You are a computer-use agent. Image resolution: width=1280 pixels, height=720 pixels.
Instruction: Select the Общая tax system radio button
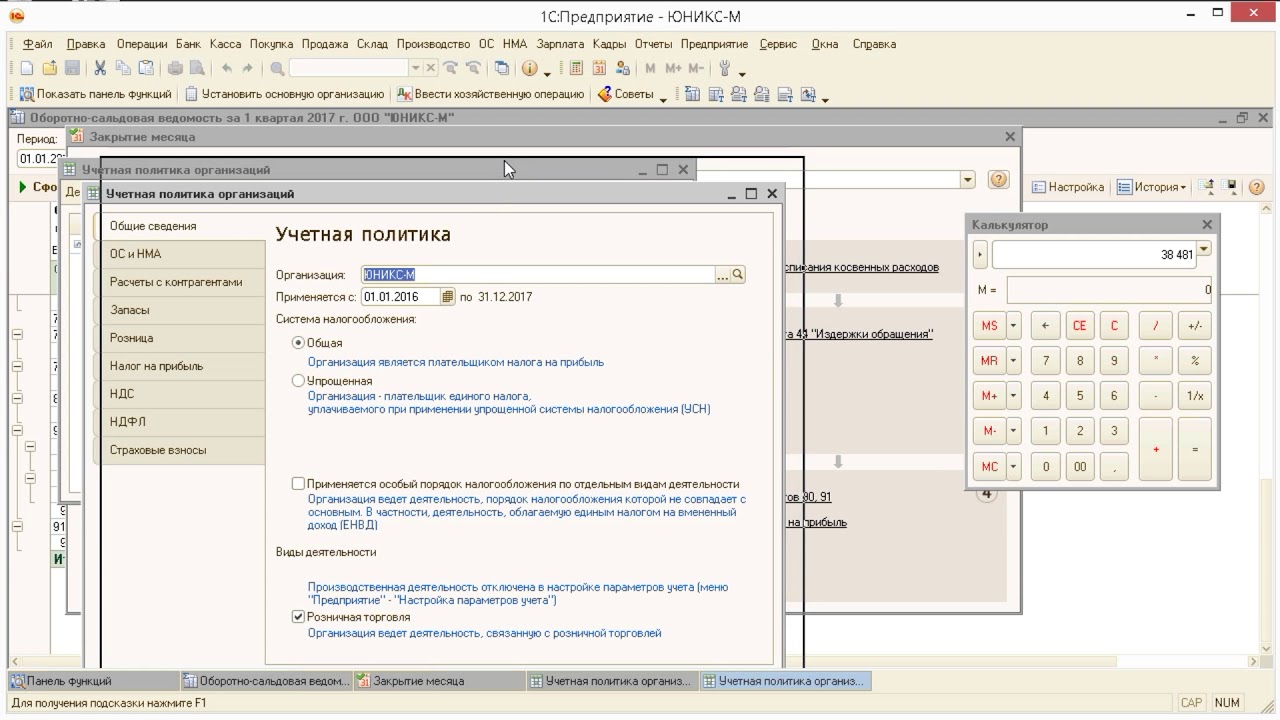298,343
